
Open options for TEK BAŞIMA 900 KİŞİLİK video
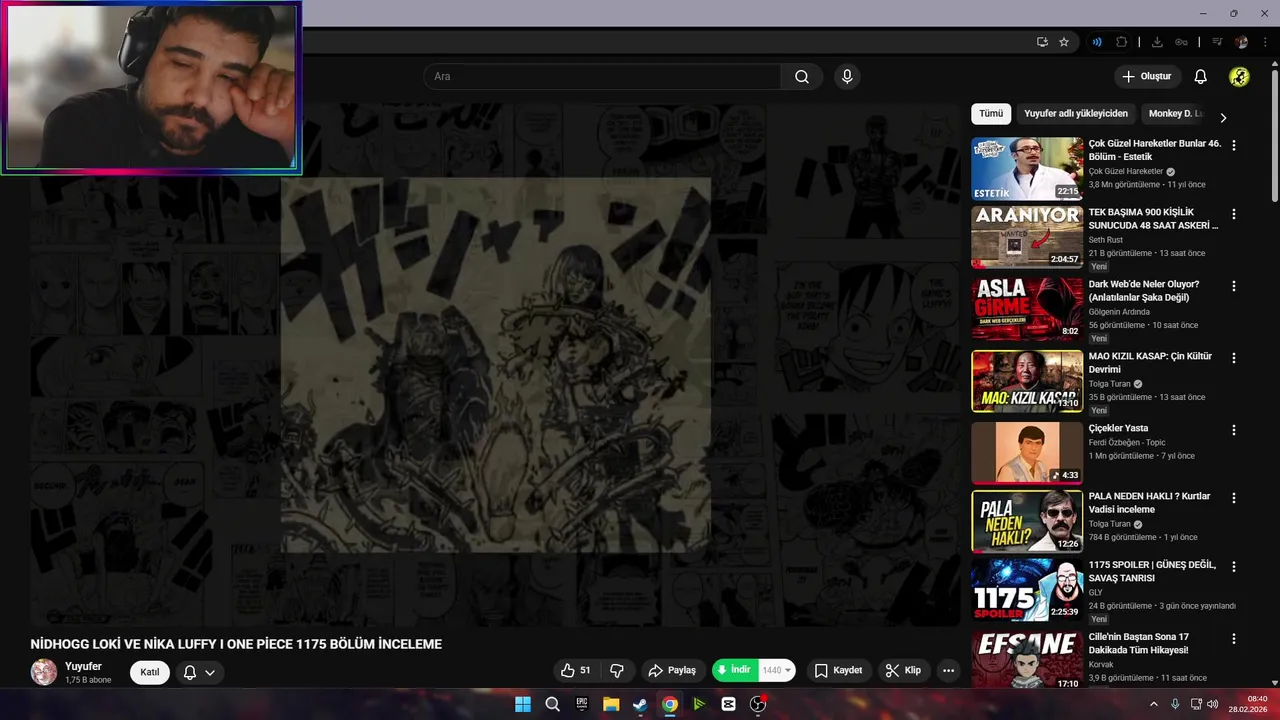click(1233, 214)
